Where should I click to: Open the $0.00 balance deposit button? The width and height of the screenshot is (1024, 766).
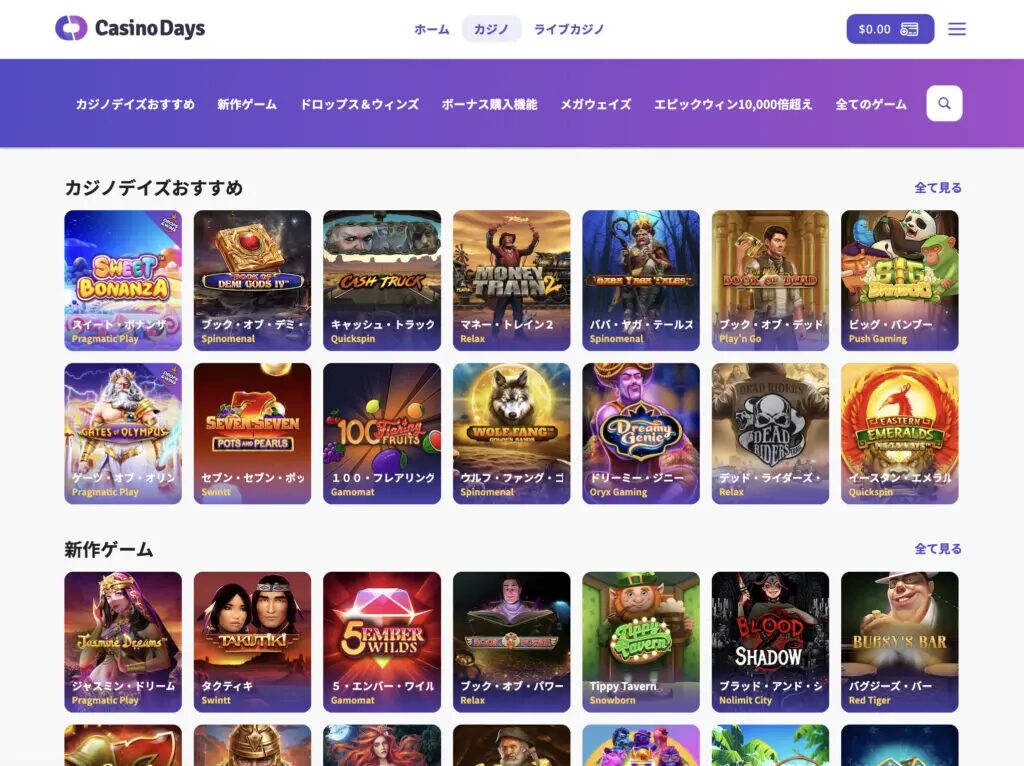[890, 29]
